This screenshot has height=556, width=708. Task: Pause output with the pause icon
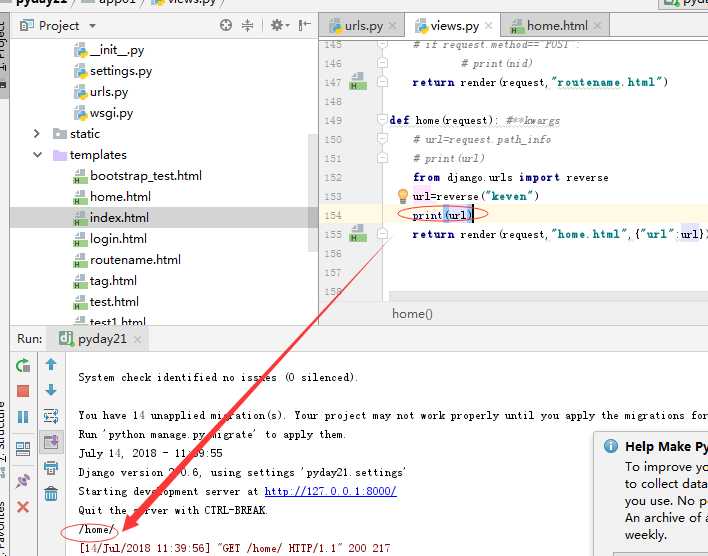[23, 416]
